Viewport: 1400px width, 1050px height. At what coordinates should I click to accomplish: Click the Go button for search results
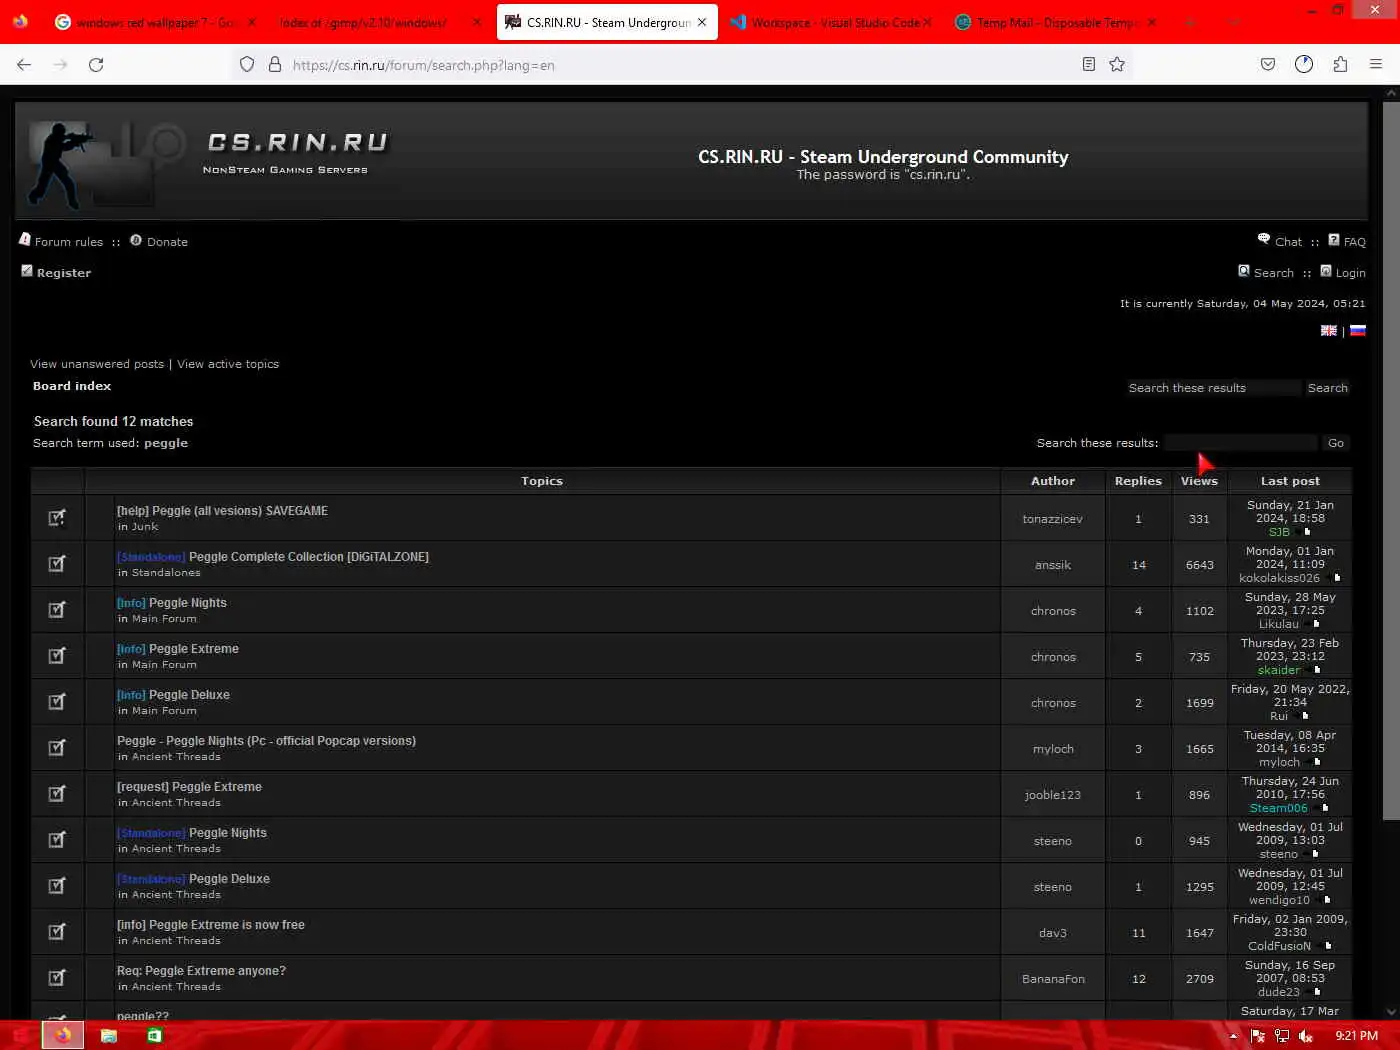point(1336,443)
